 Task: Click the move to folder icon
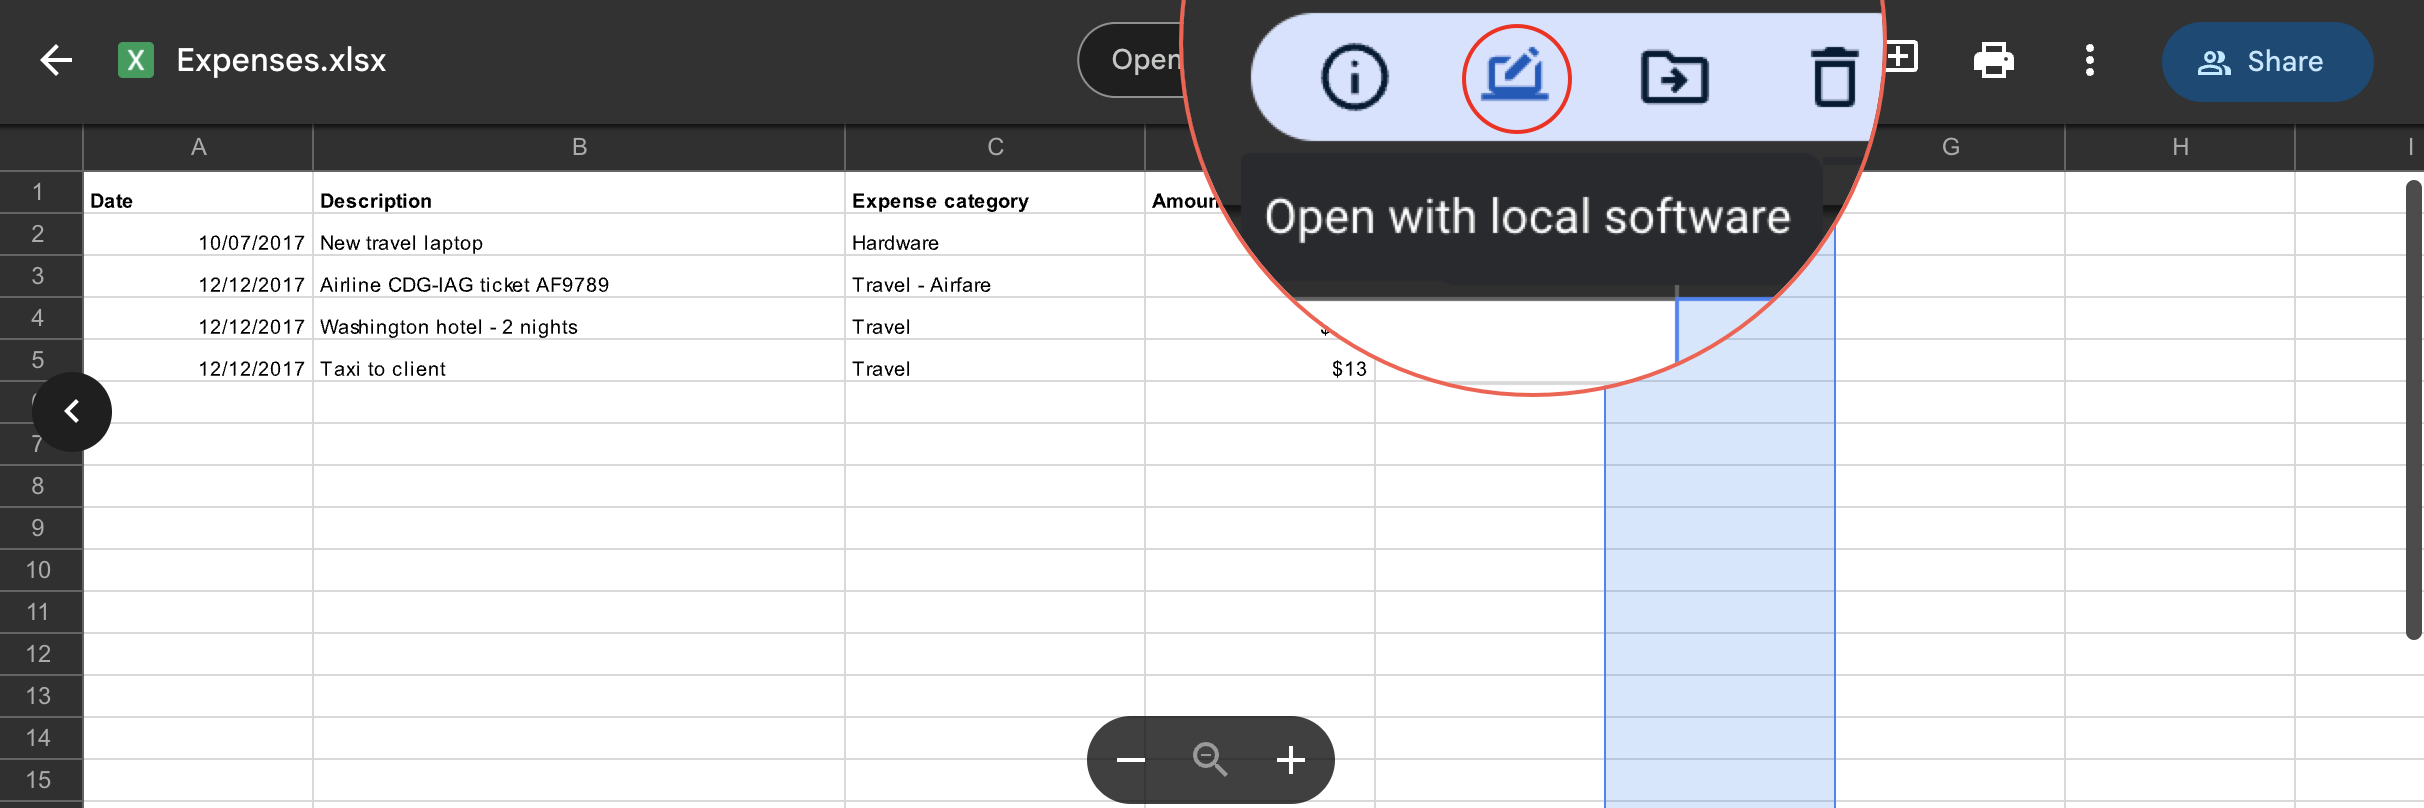1674,77
